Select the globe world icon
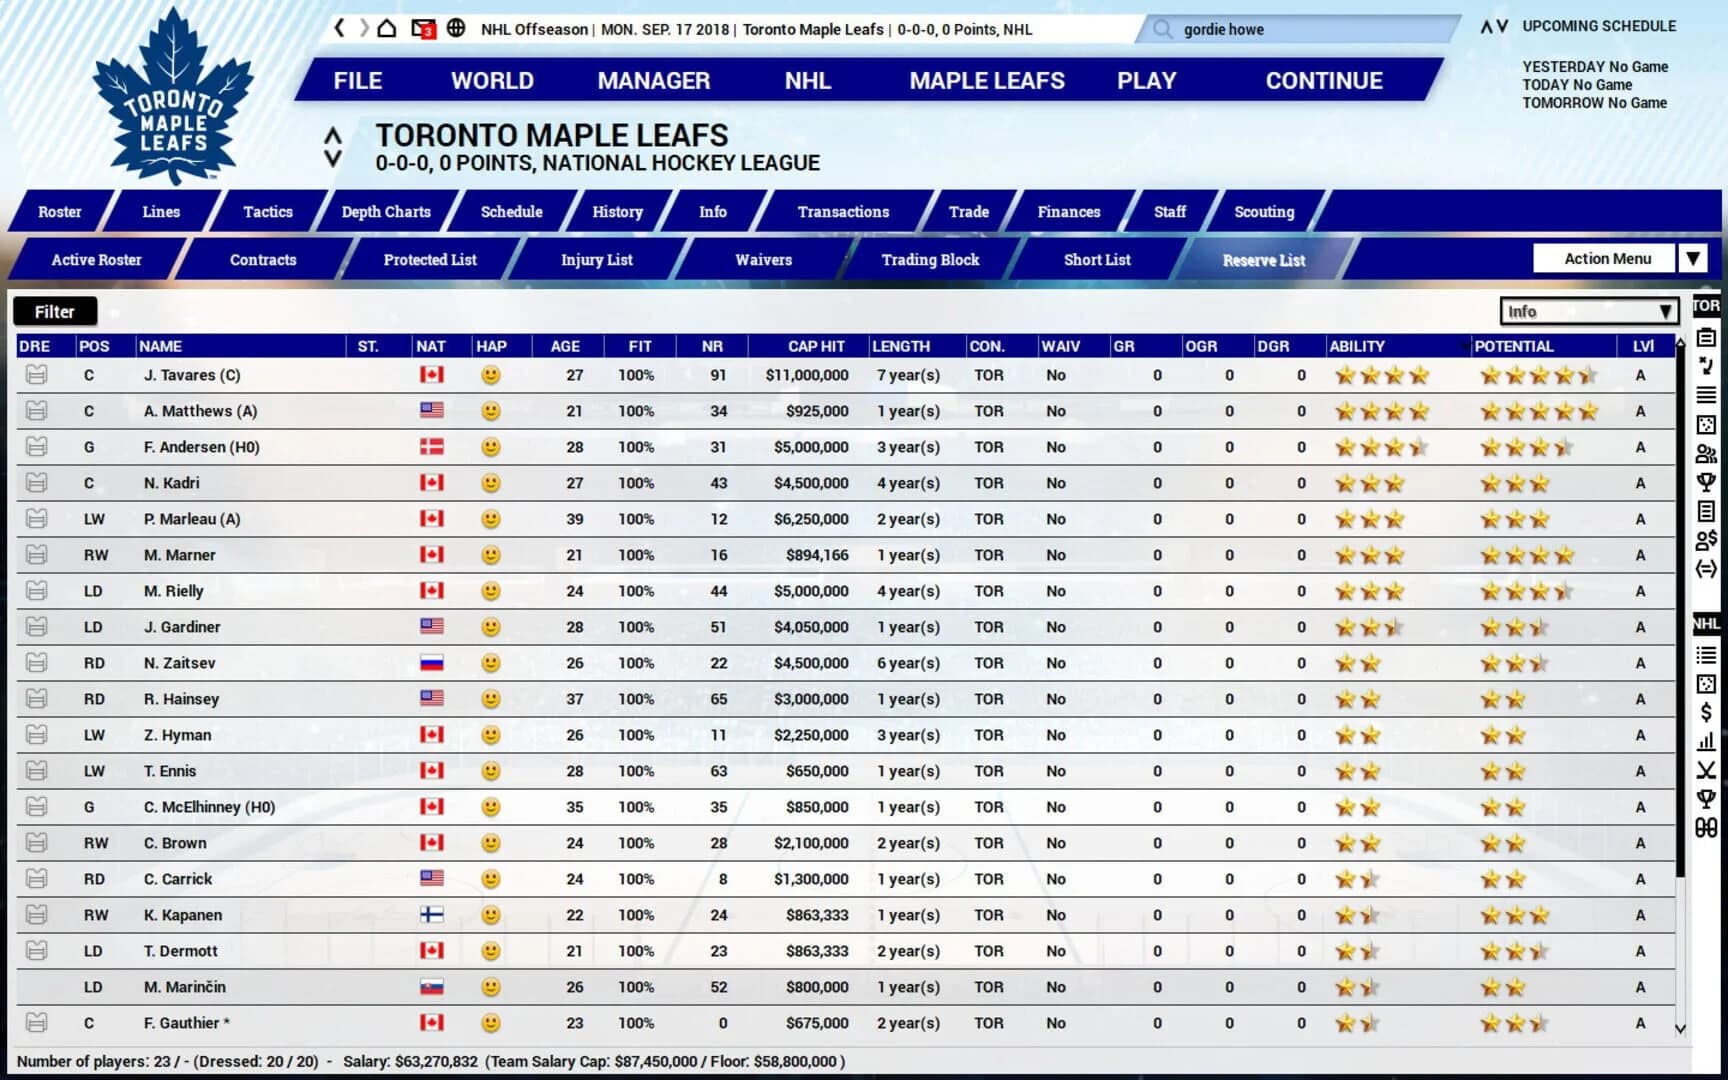1728x1080 pixels. click(x=456, y=29)
